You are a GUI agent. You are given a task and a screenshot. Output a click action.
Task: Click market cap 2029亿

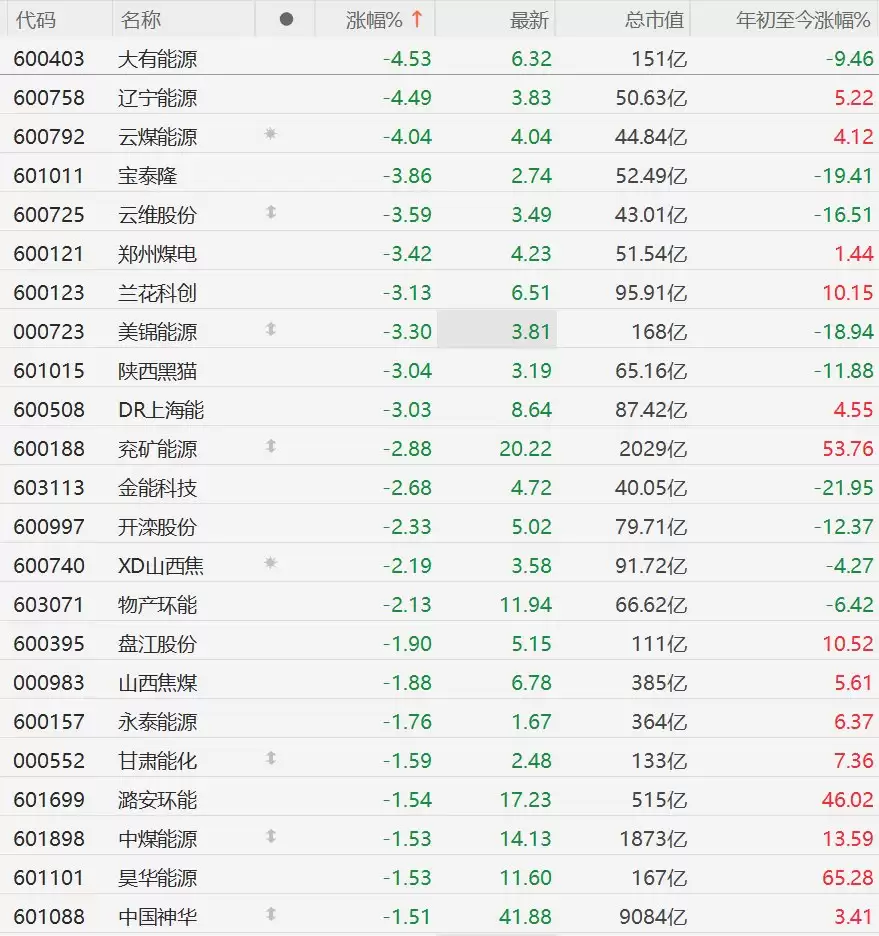click(653, 449)
